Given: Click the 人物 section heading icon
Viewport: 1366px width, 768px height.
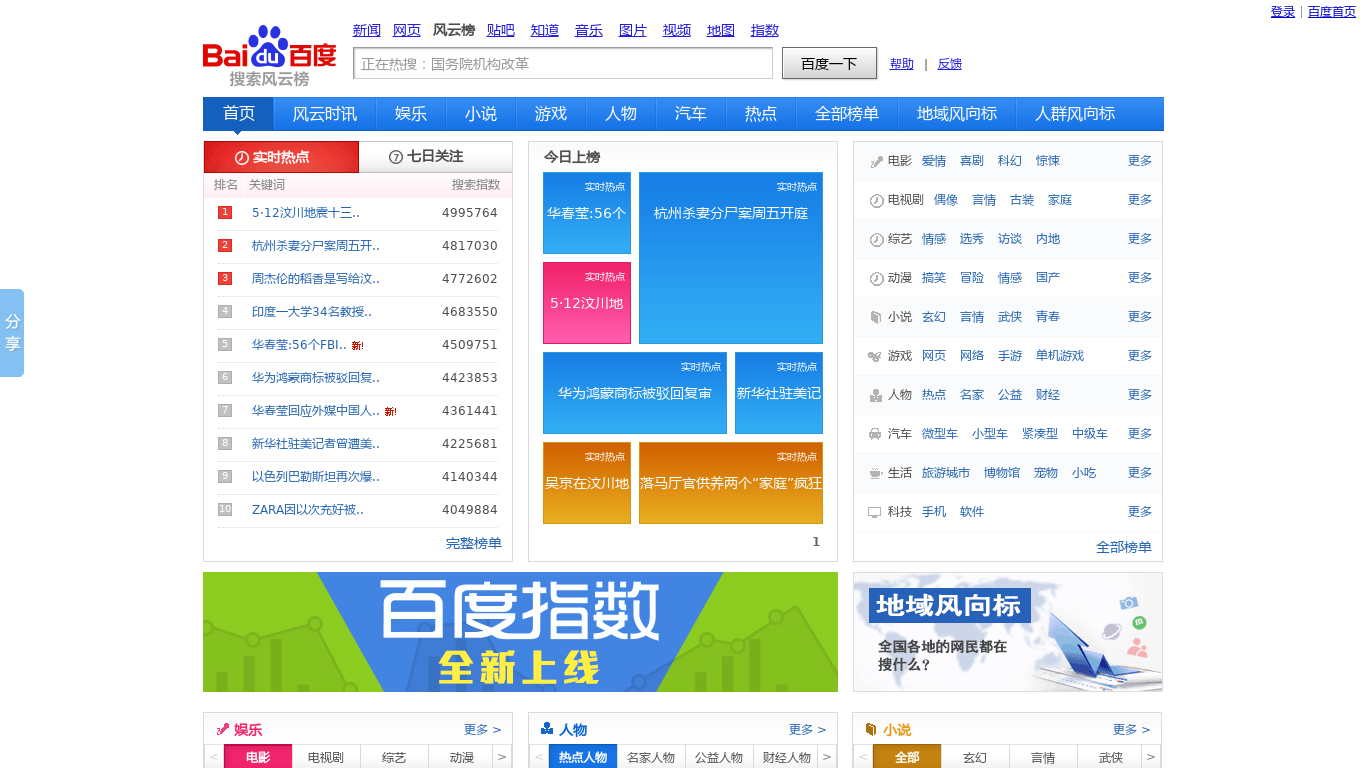Looking at the screenshot, I should click(547, 729).
